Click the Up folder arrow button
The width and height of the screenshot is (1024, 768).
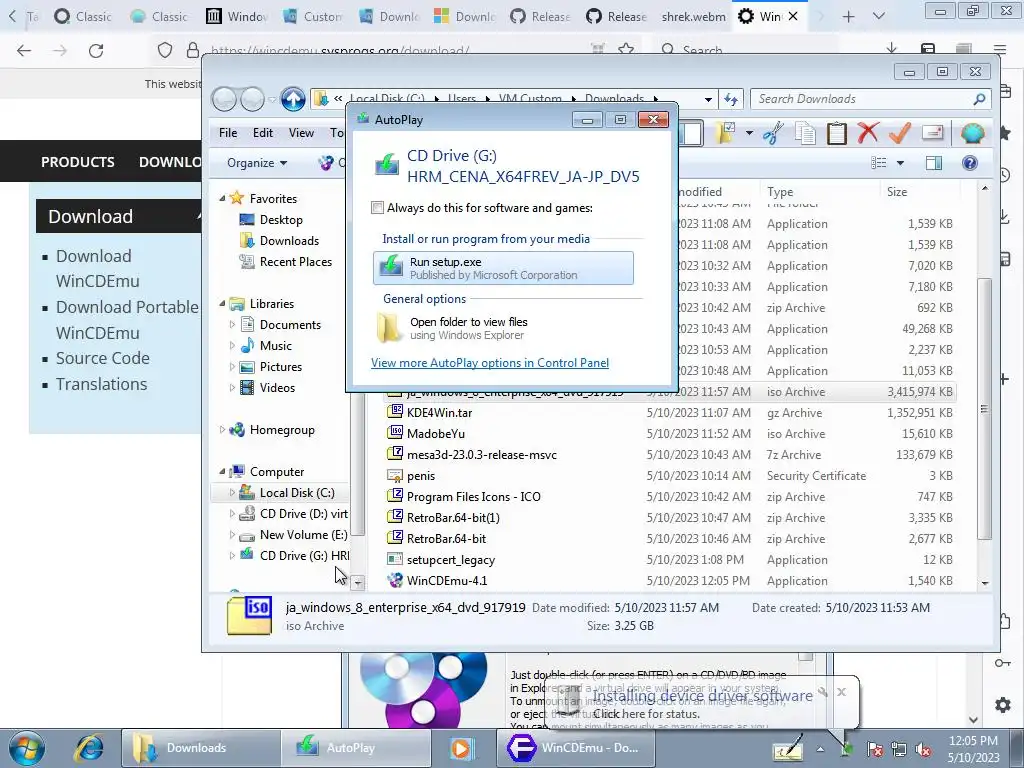point(293,99)
